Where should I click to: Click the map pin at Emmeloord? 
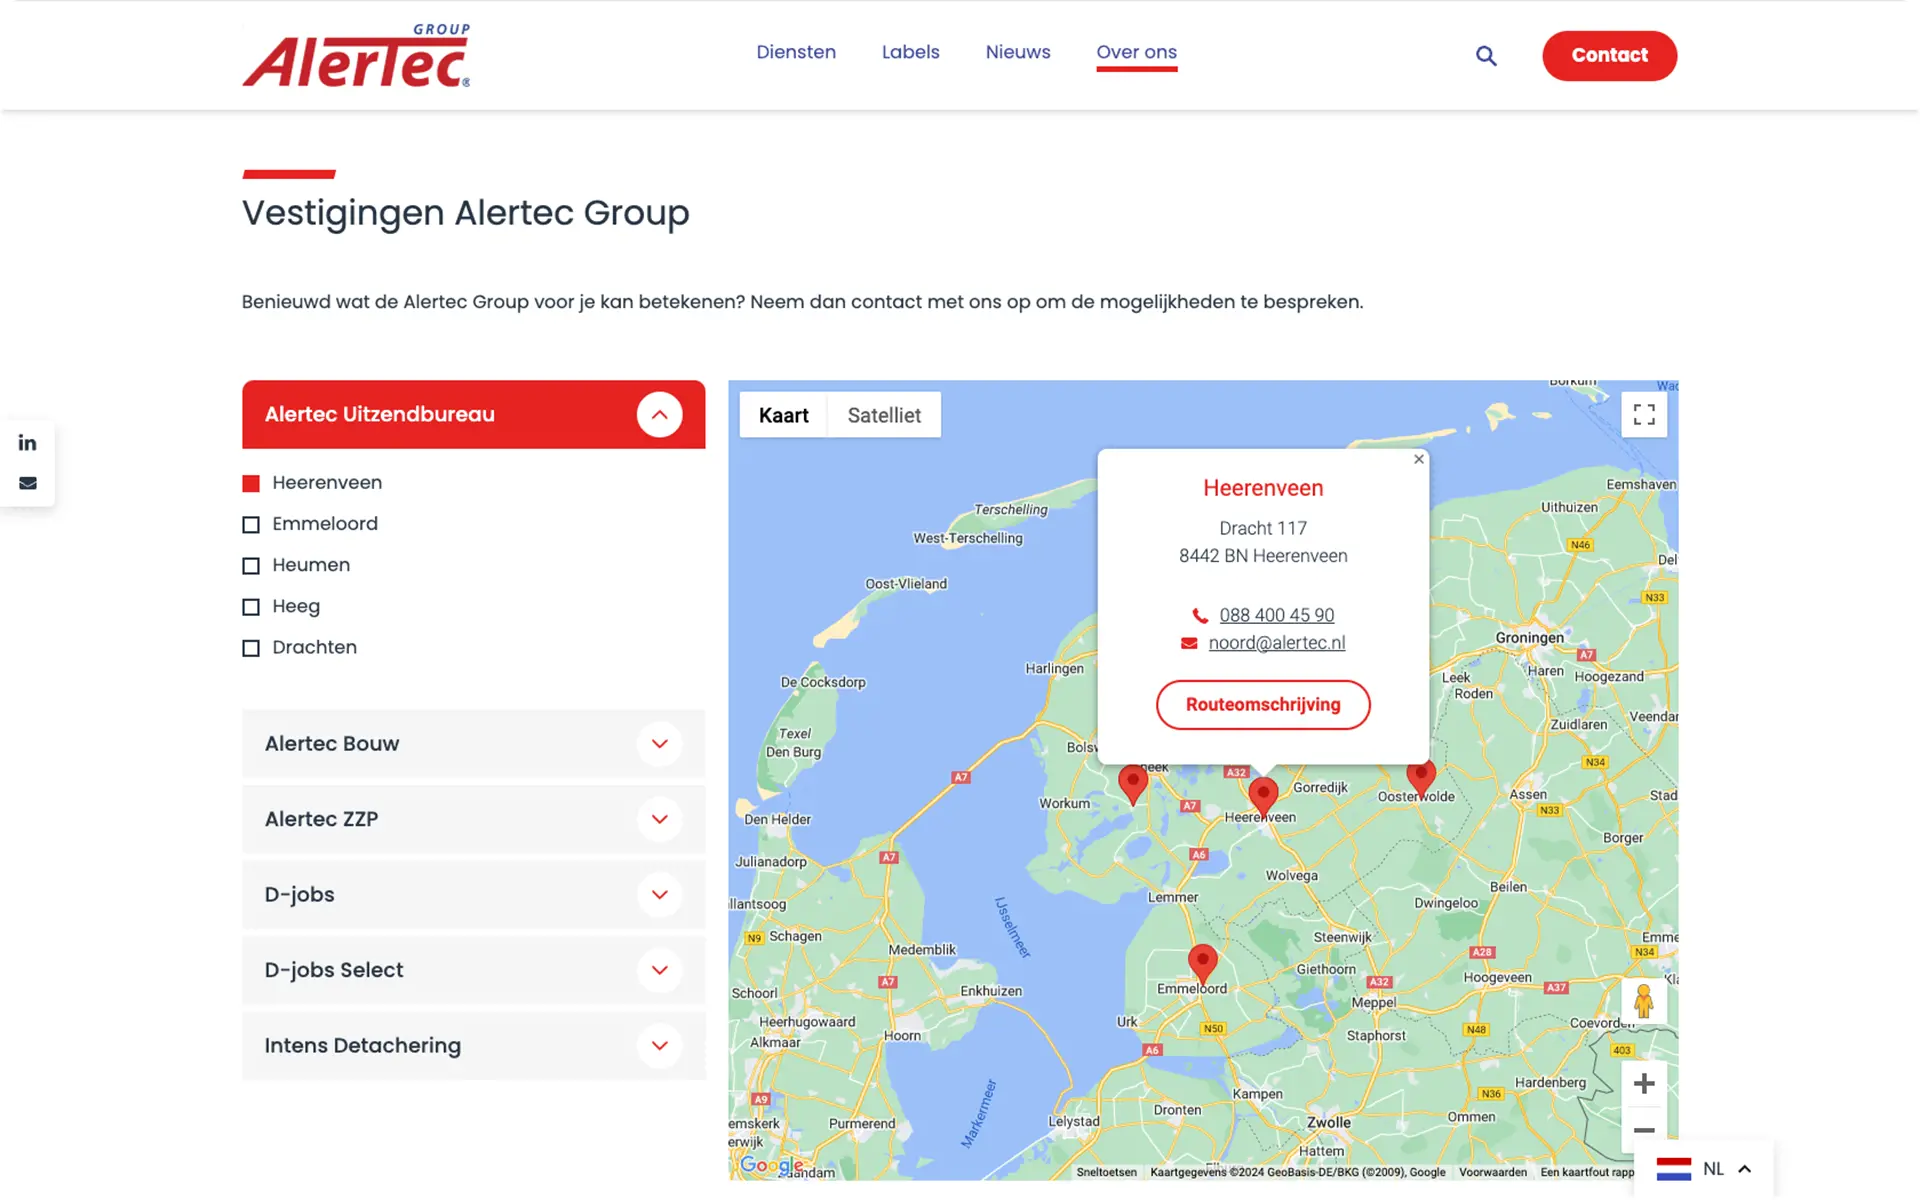tap(1203, 963)
